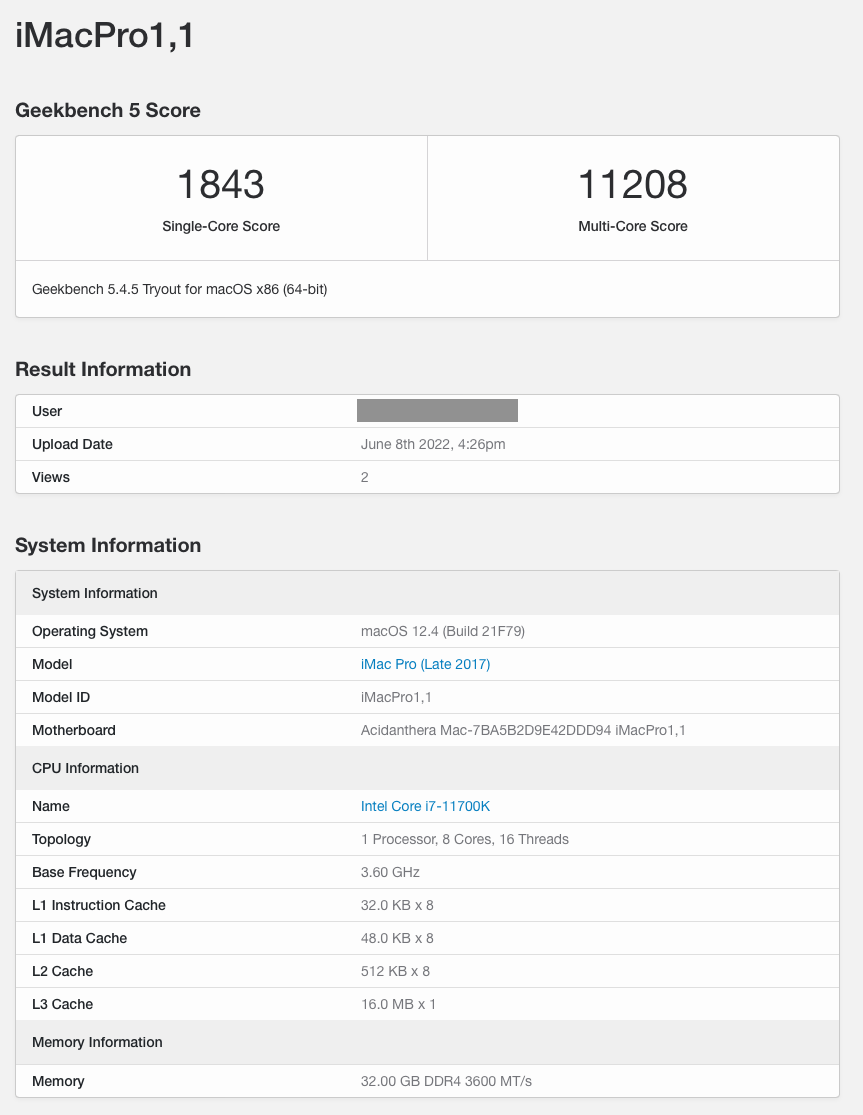
Task: Click the Result Information heading
Action: coord(103,369)
